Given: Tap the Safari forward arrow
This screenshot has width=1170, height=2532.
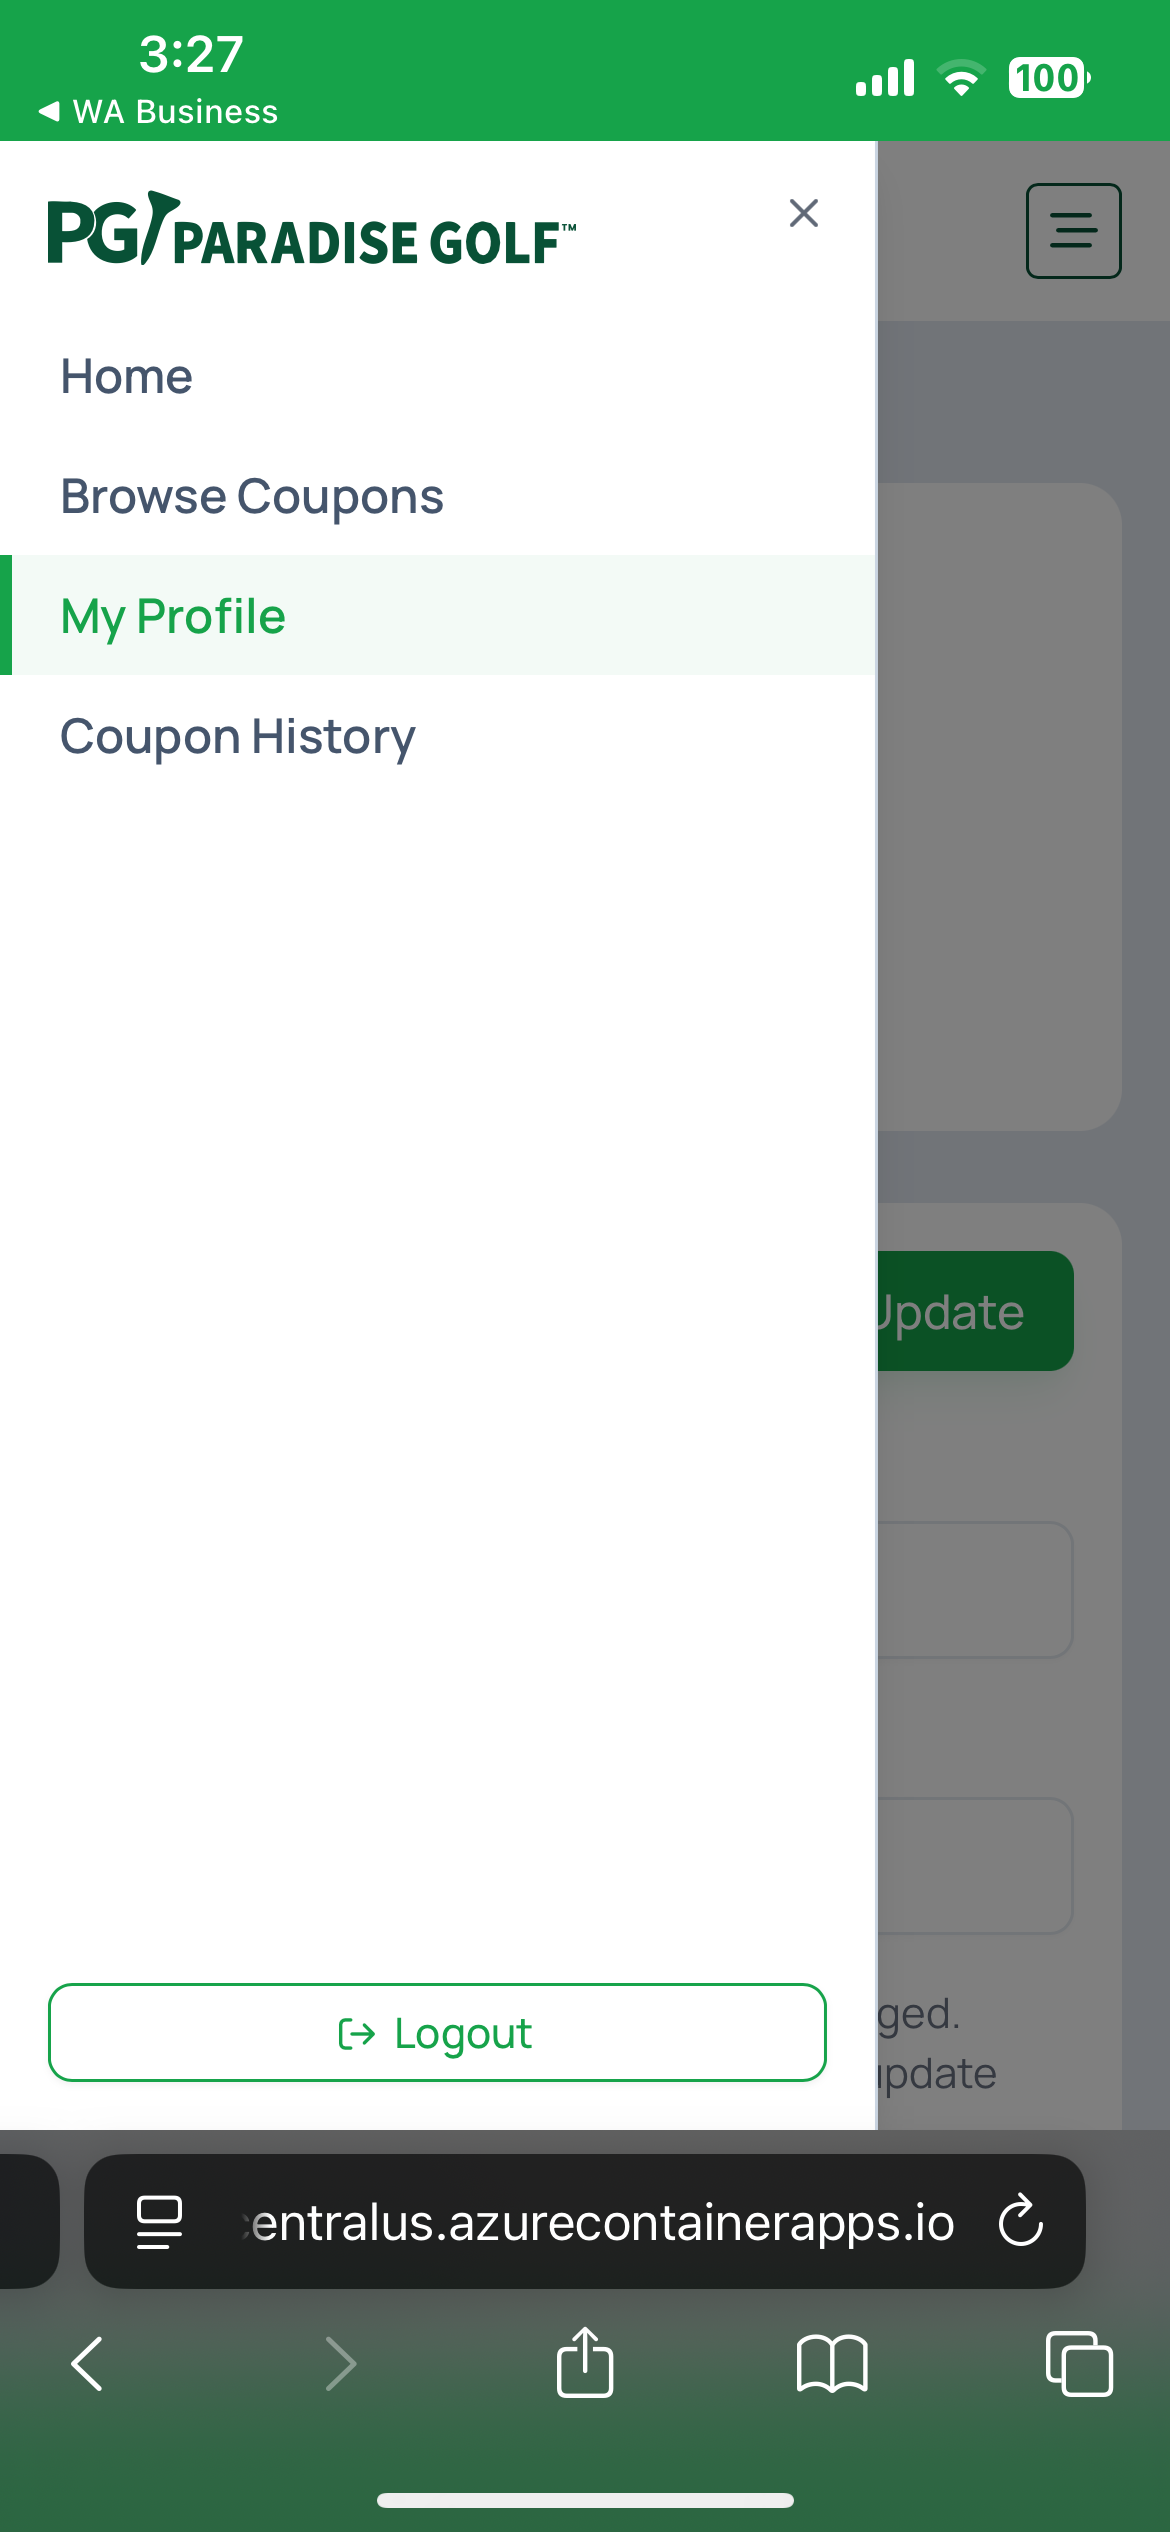Looking at the screenshot, I should pos(340,2364).
